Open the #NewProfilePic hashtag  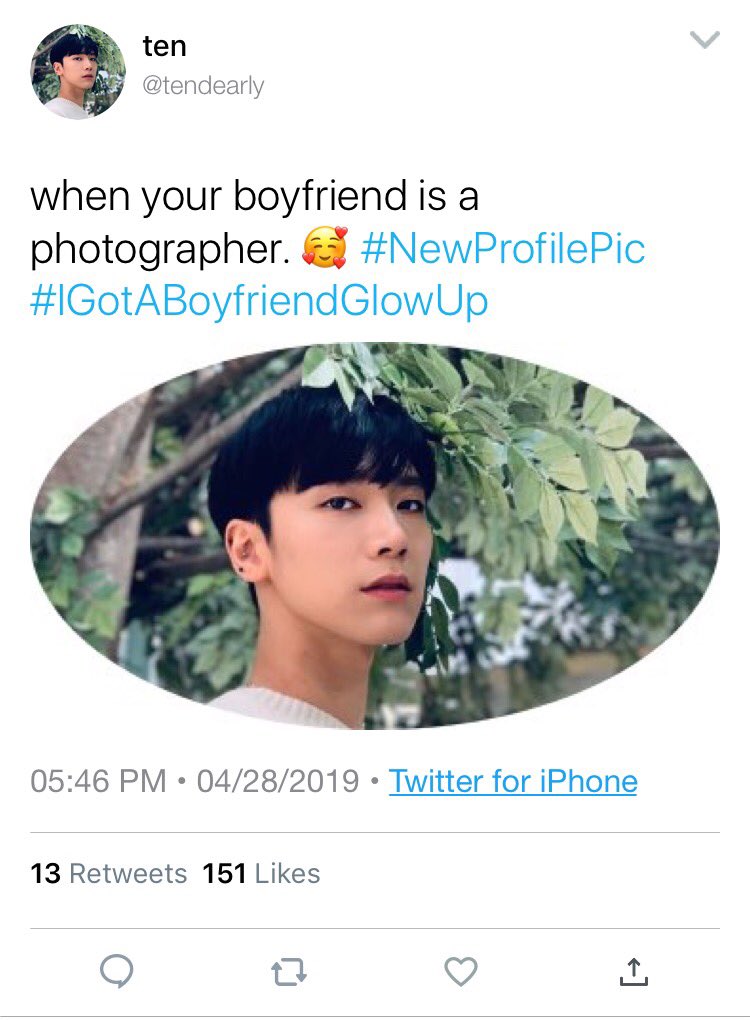(503, 248)
